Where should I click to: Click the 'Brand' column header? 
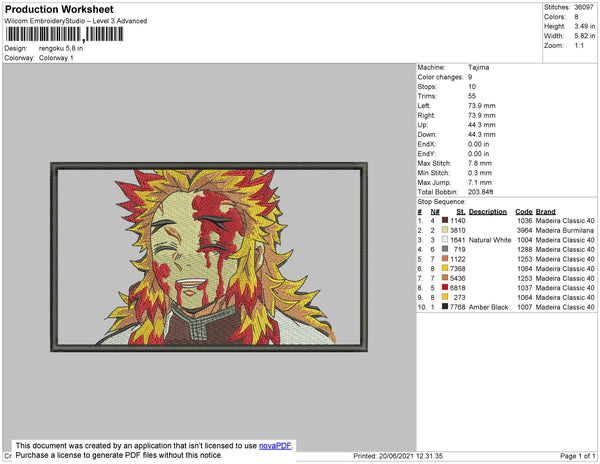545,212
